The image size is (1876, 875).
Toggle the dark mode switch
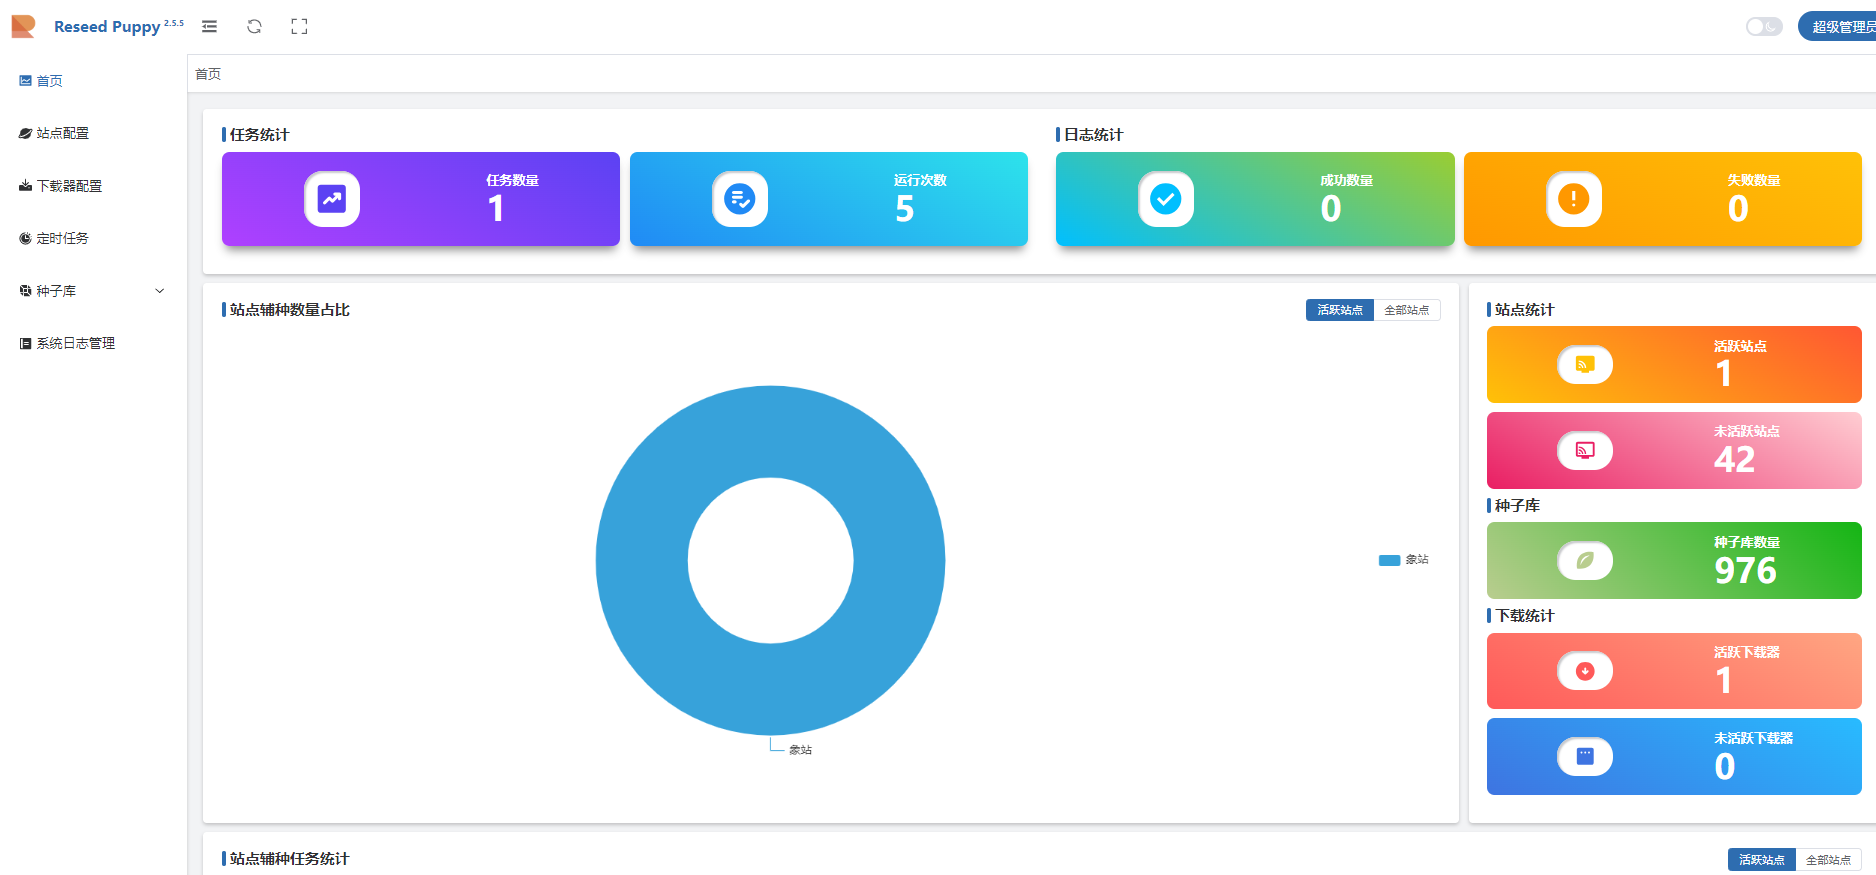pos(1763,27)
